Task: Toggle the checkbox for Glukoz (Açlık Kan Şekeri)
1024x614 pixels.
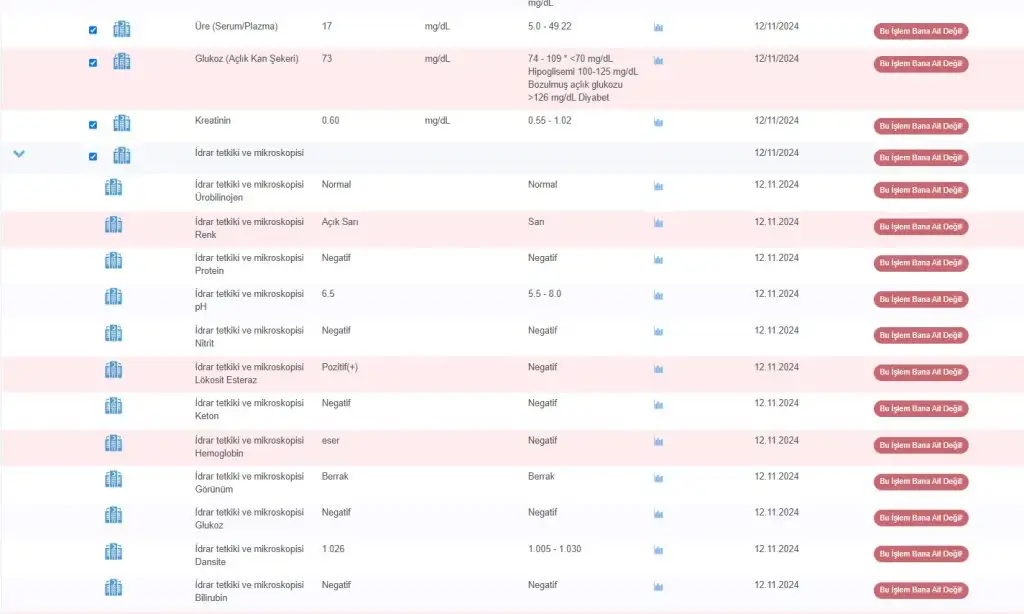Action: (93, 62)
